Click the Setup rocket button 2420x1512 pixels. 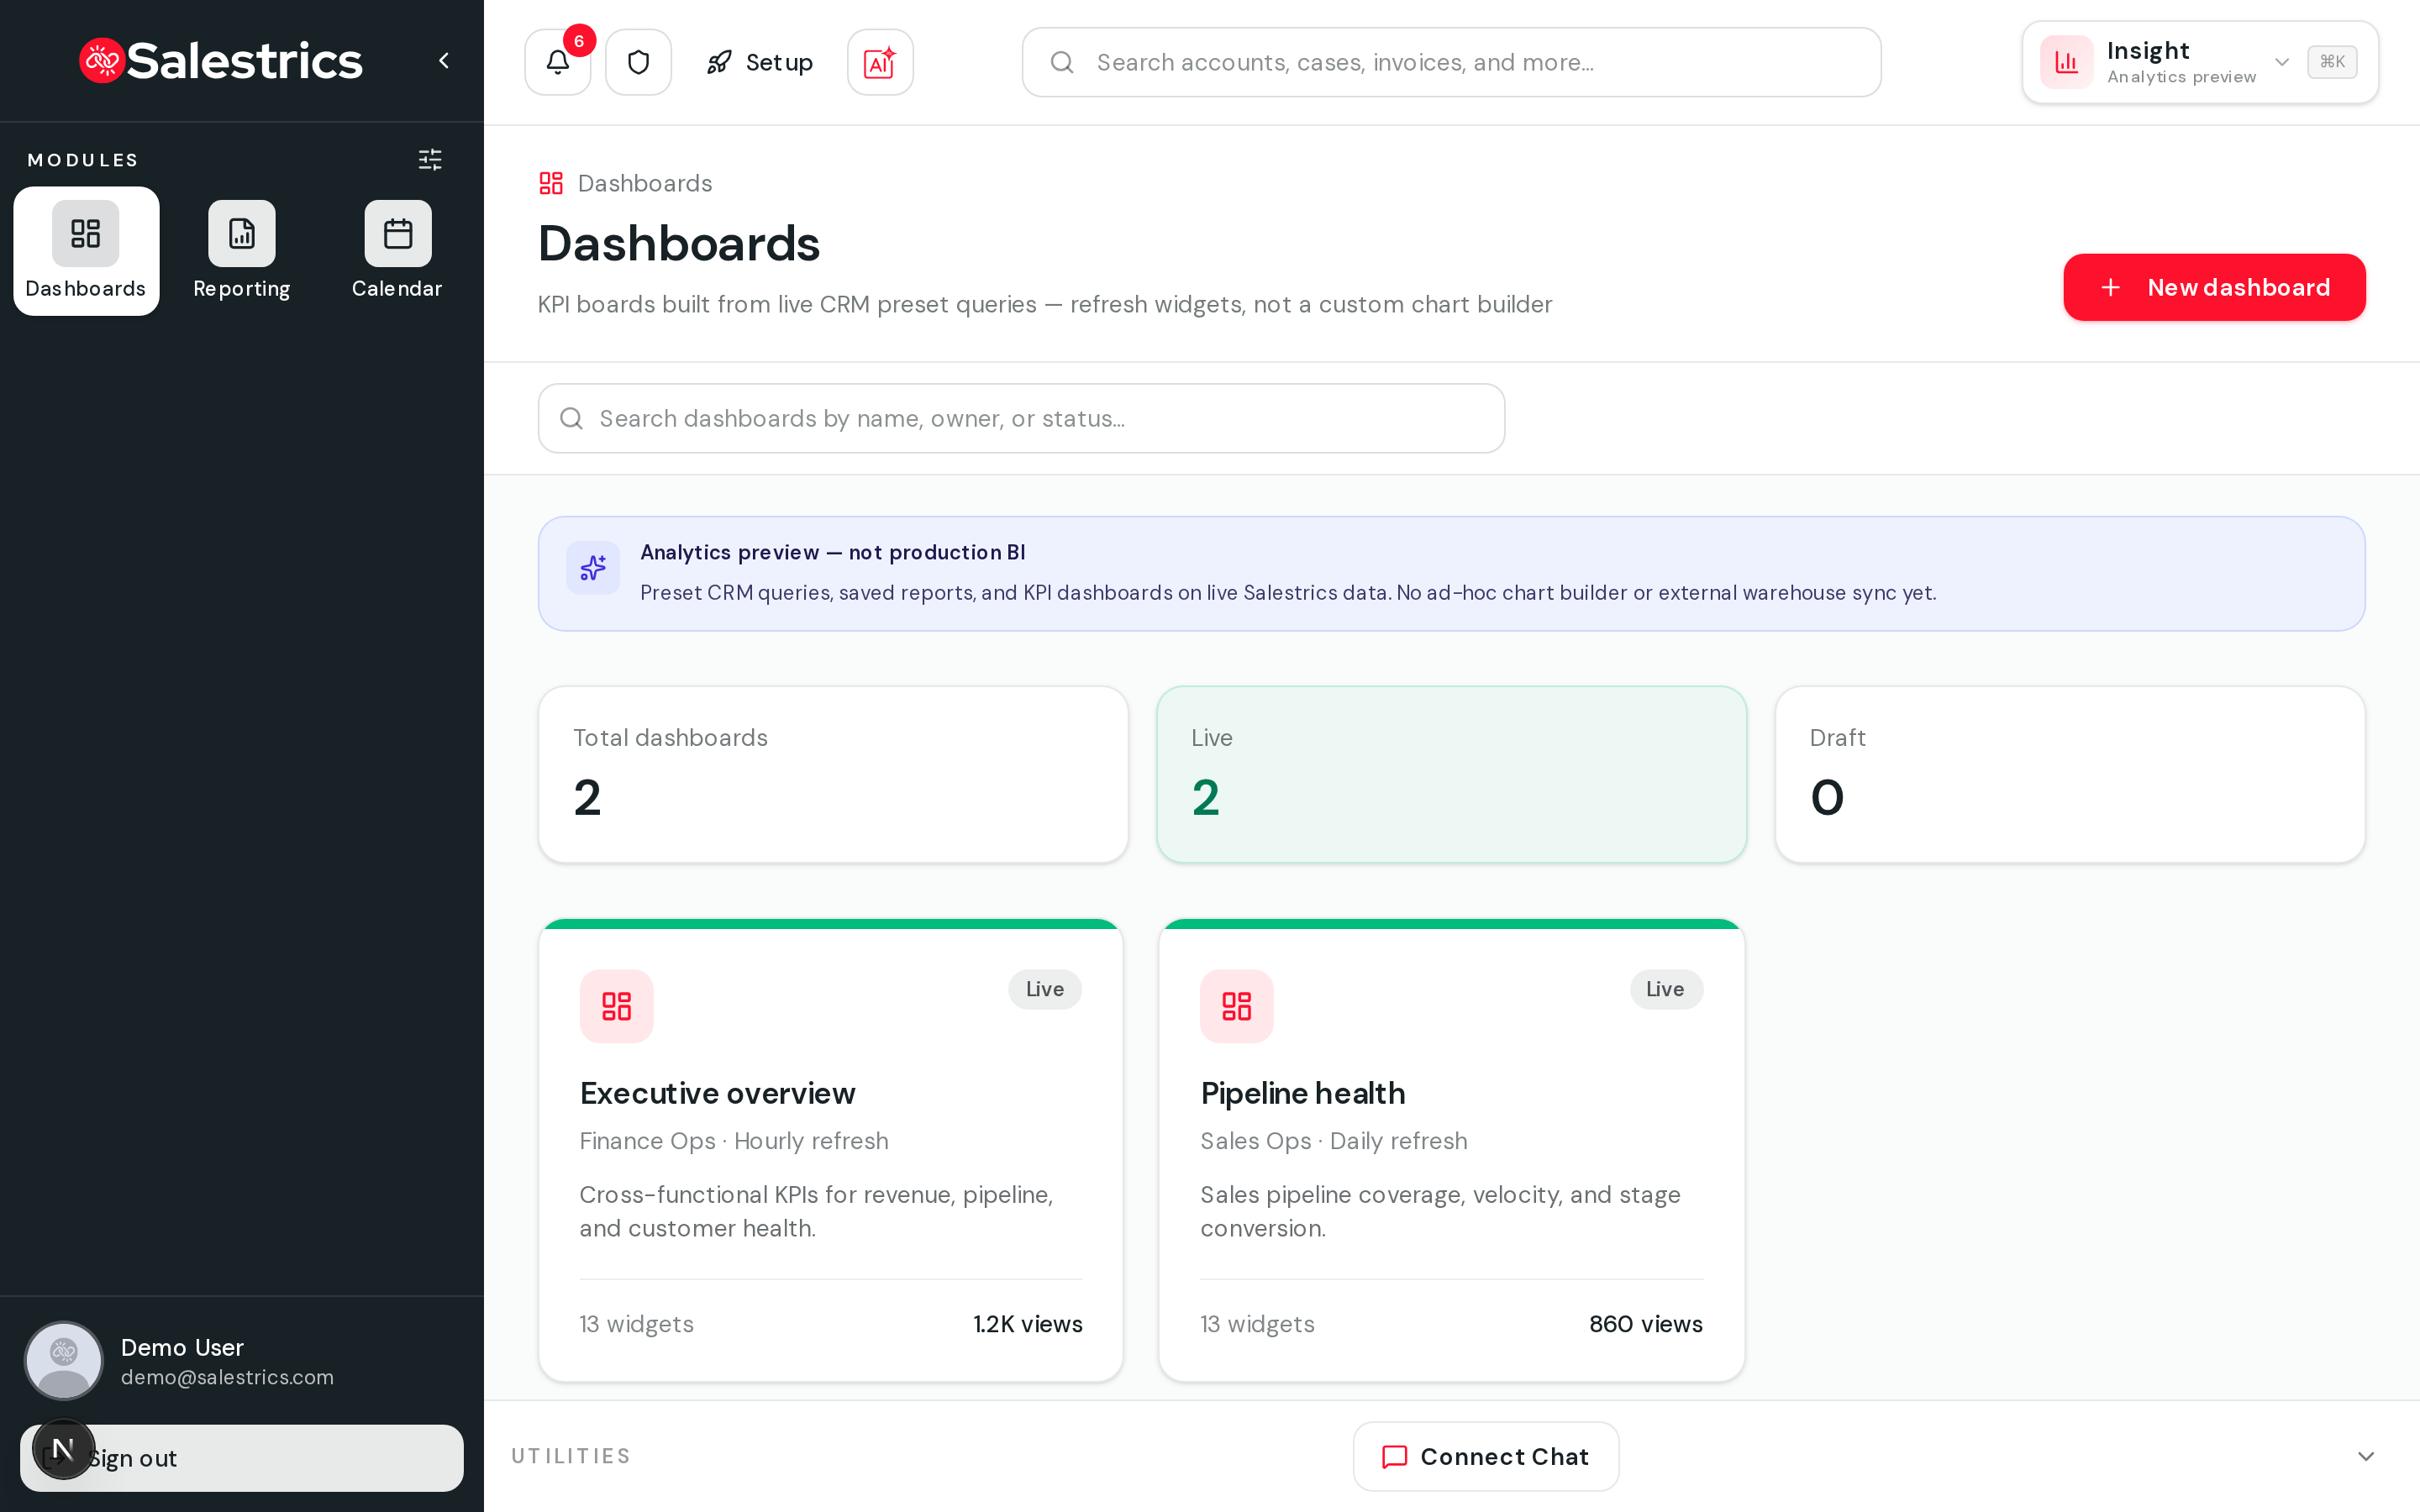click(x=760, y=62)
